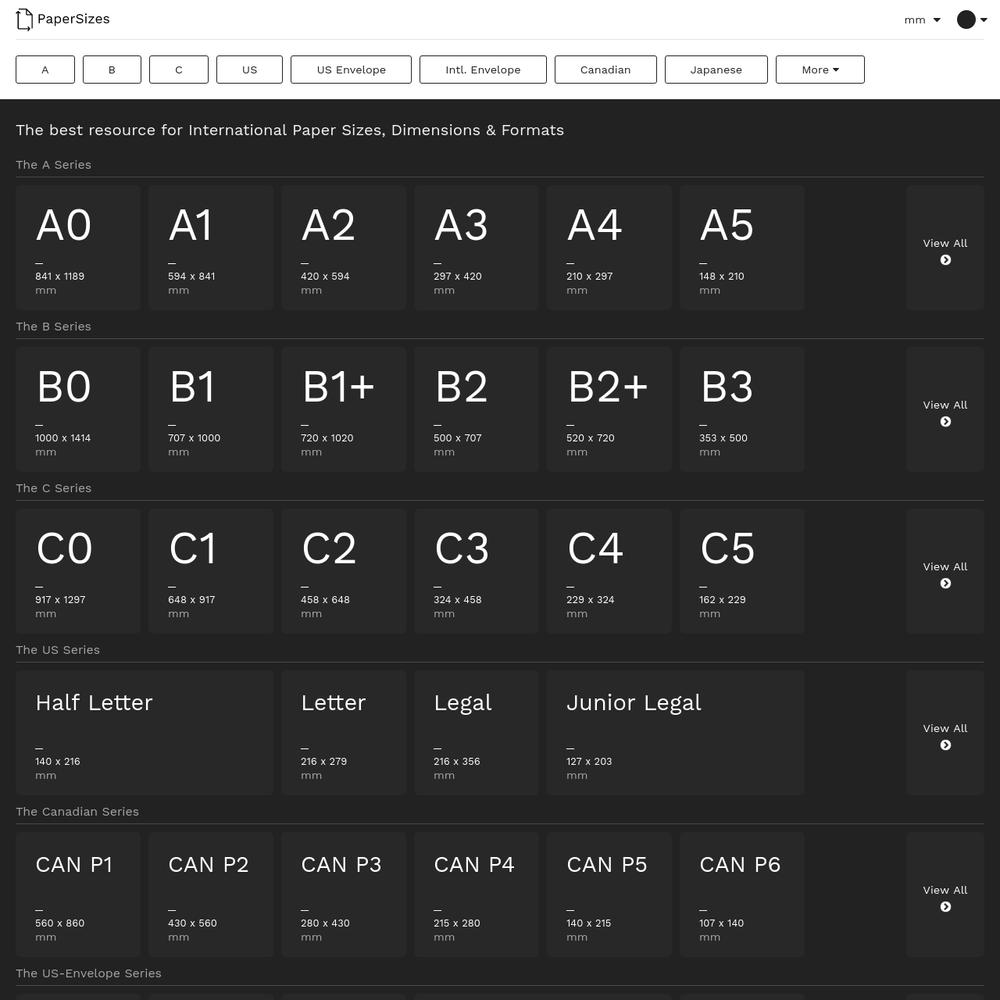Go to the Intl. Envelope category
Image resolution: width=1000 pixels, height=1000 pixels.
[483, 70]
